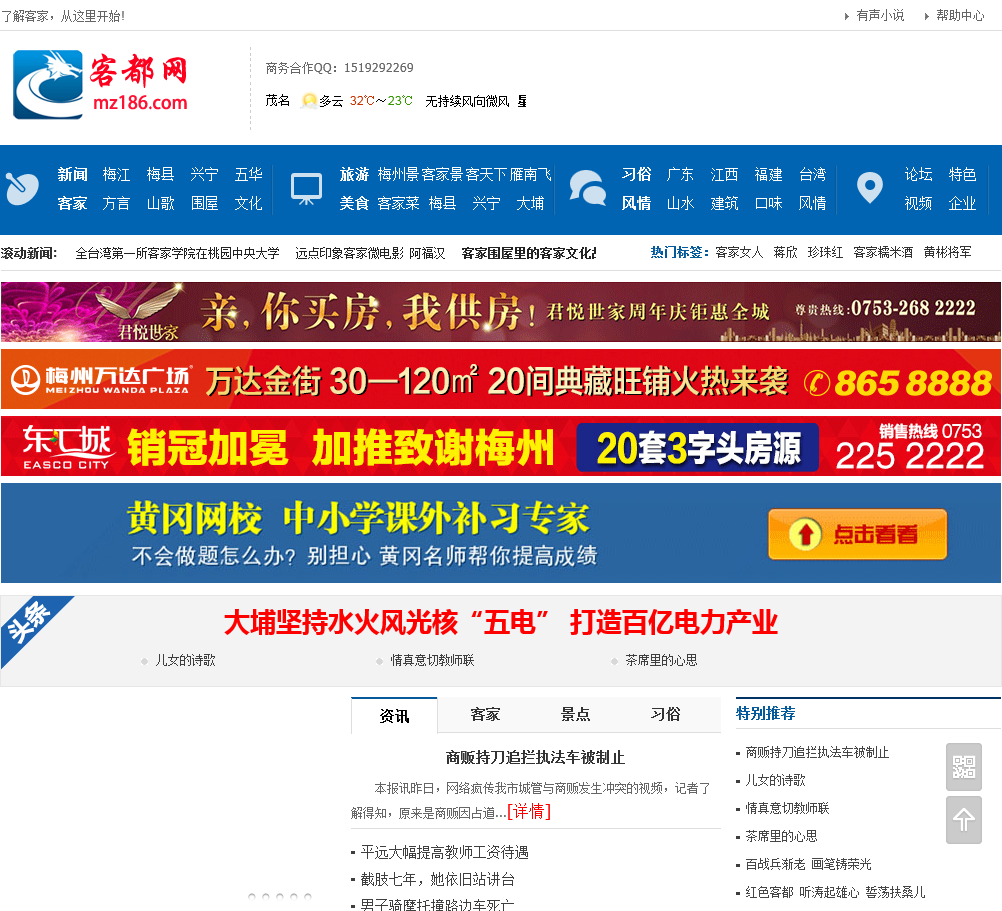Click hot tag 客家糯米酒

coord(883,252)
